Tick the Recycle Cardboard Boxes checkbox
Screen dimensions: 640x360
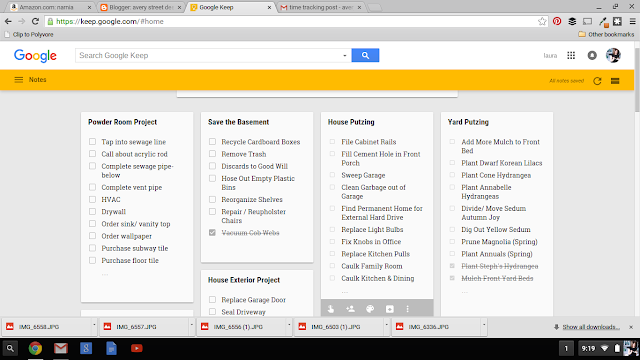point(212,142)
